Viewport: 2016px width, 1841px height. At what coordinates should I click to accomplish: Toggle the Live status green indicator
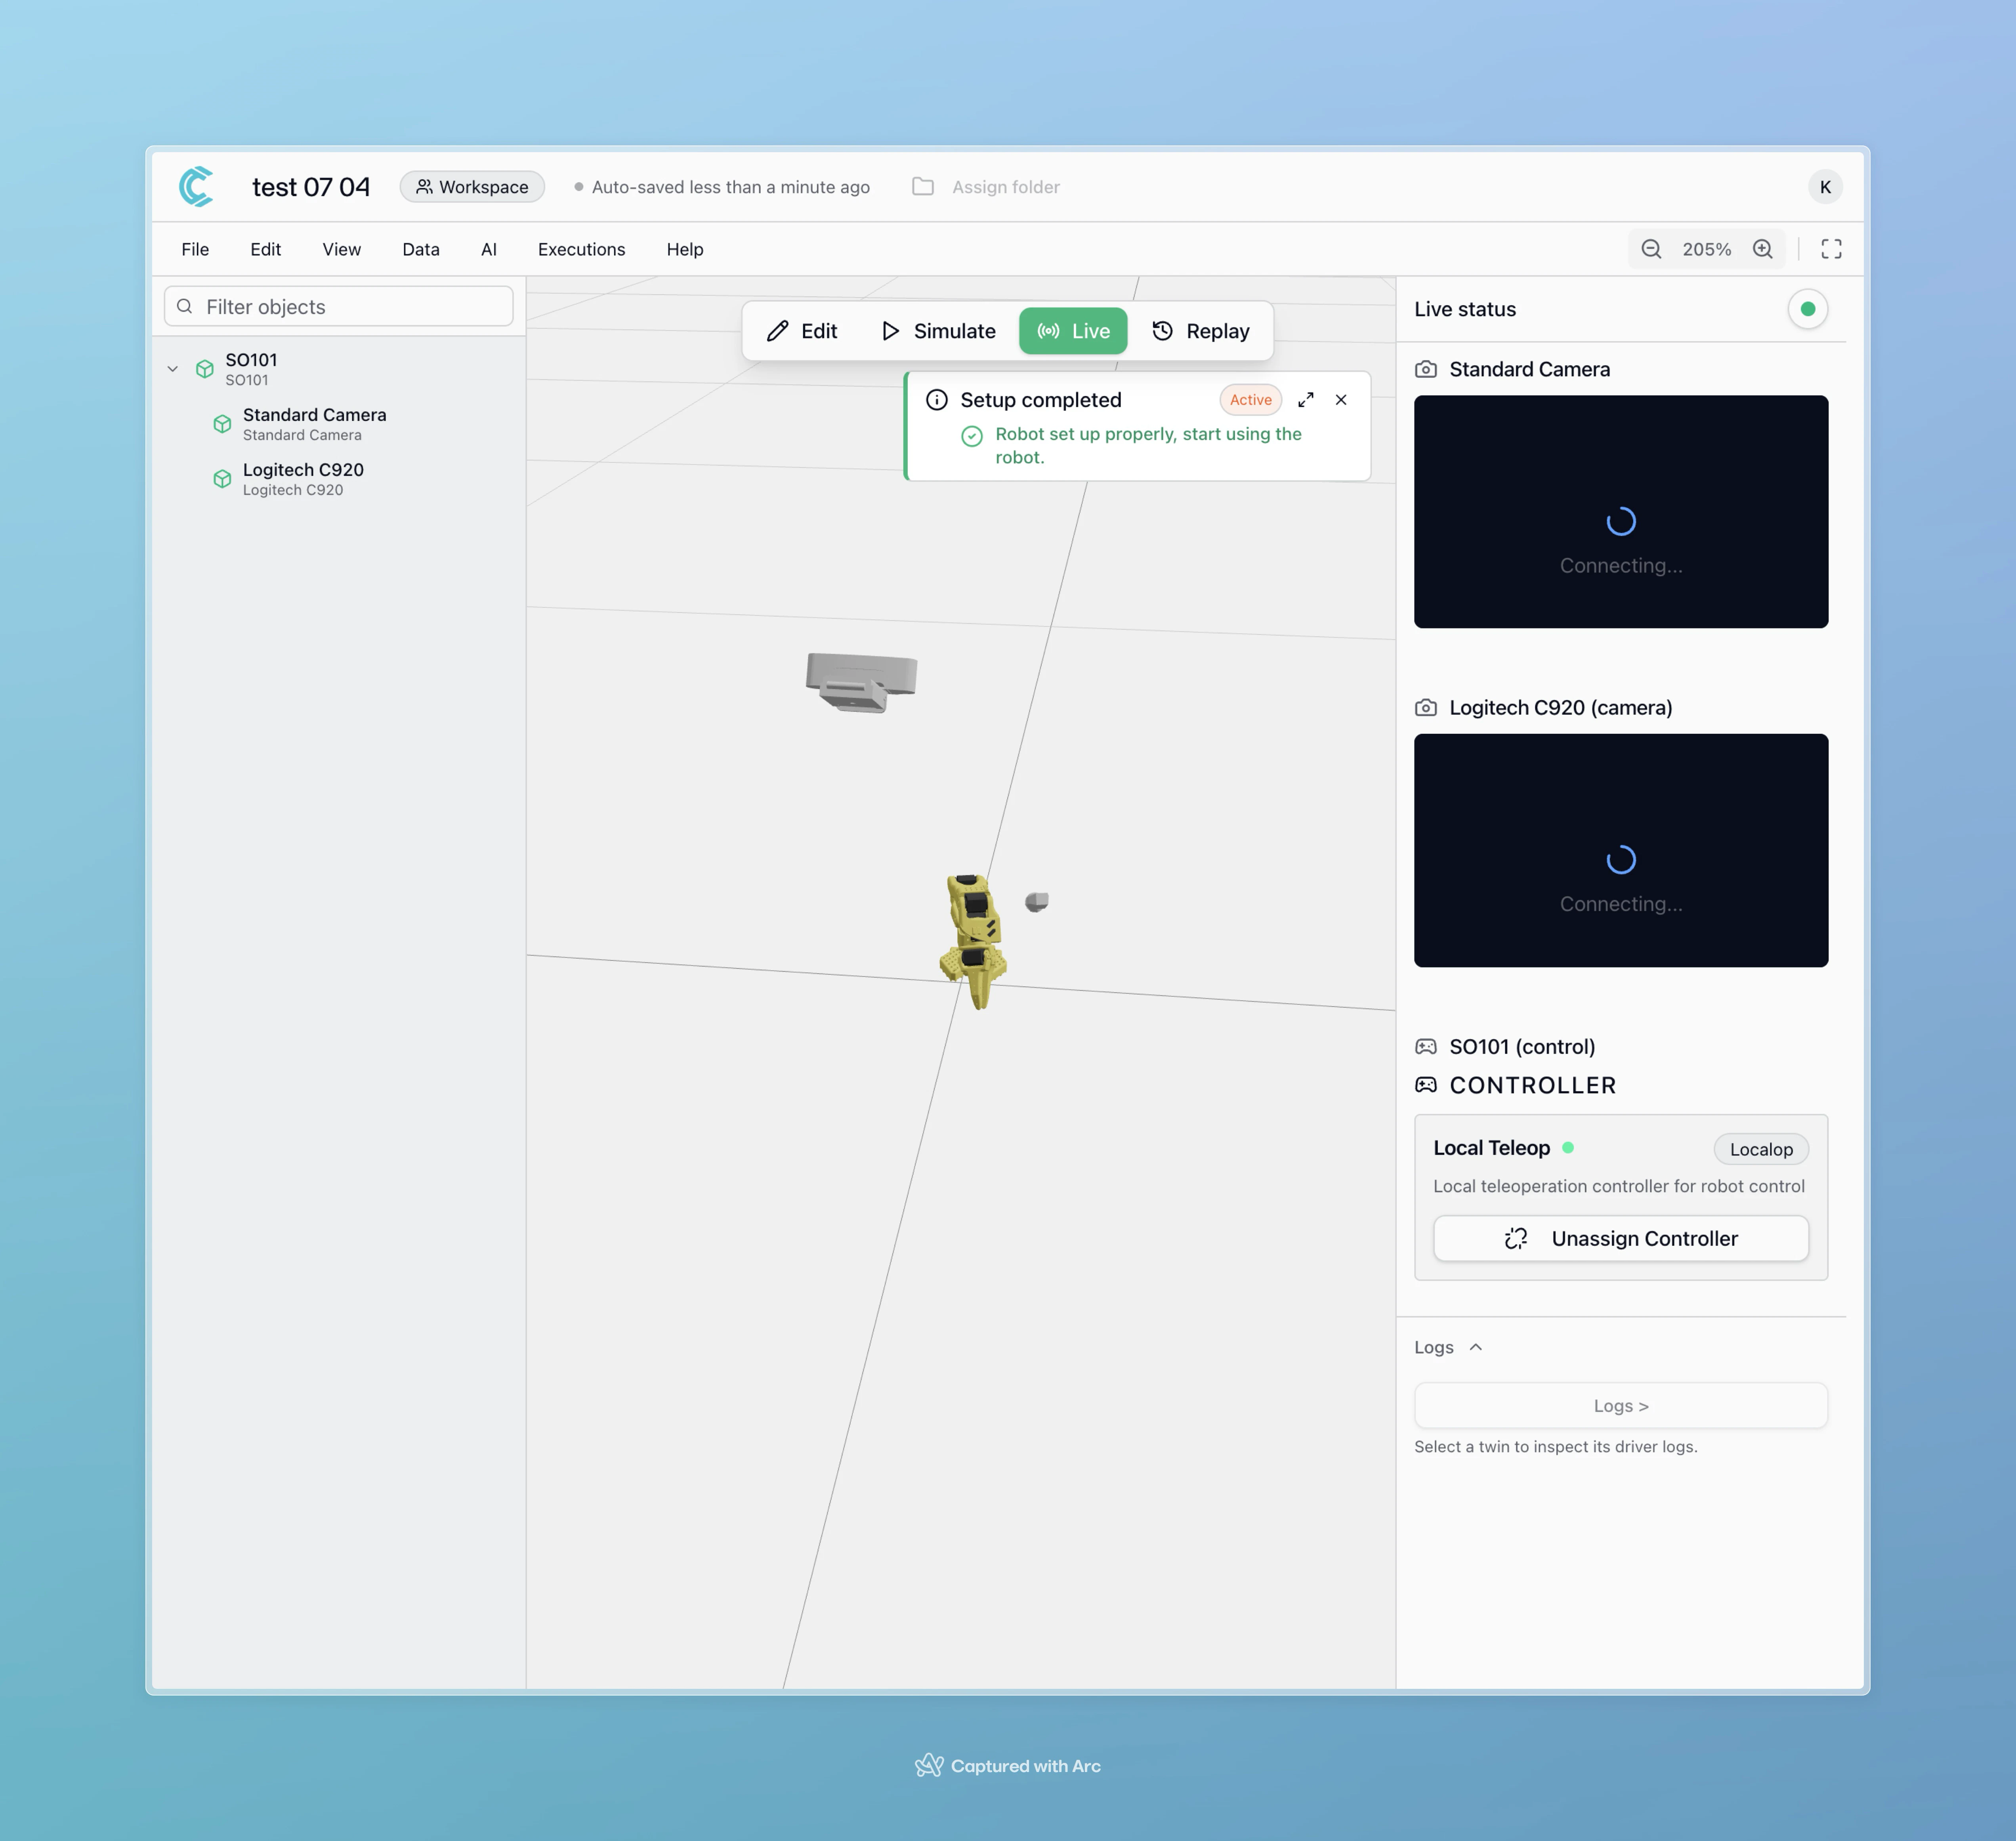coord(1808,309)
